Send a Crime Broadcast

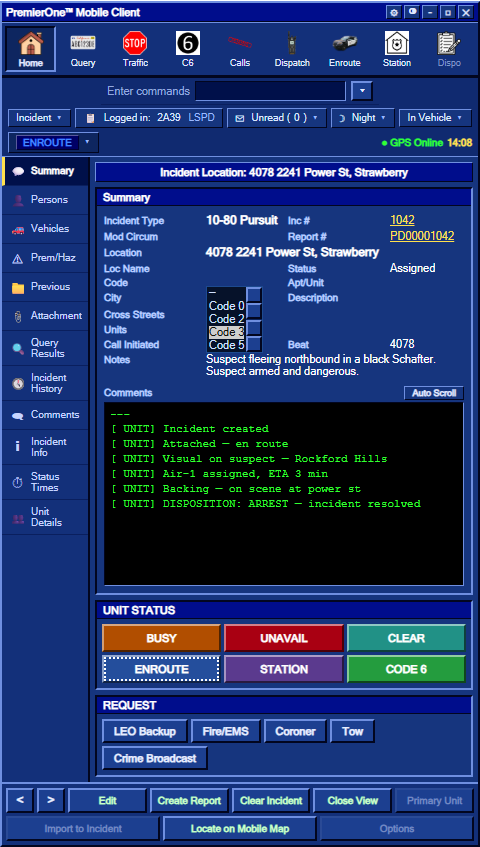tap(155, 758)
